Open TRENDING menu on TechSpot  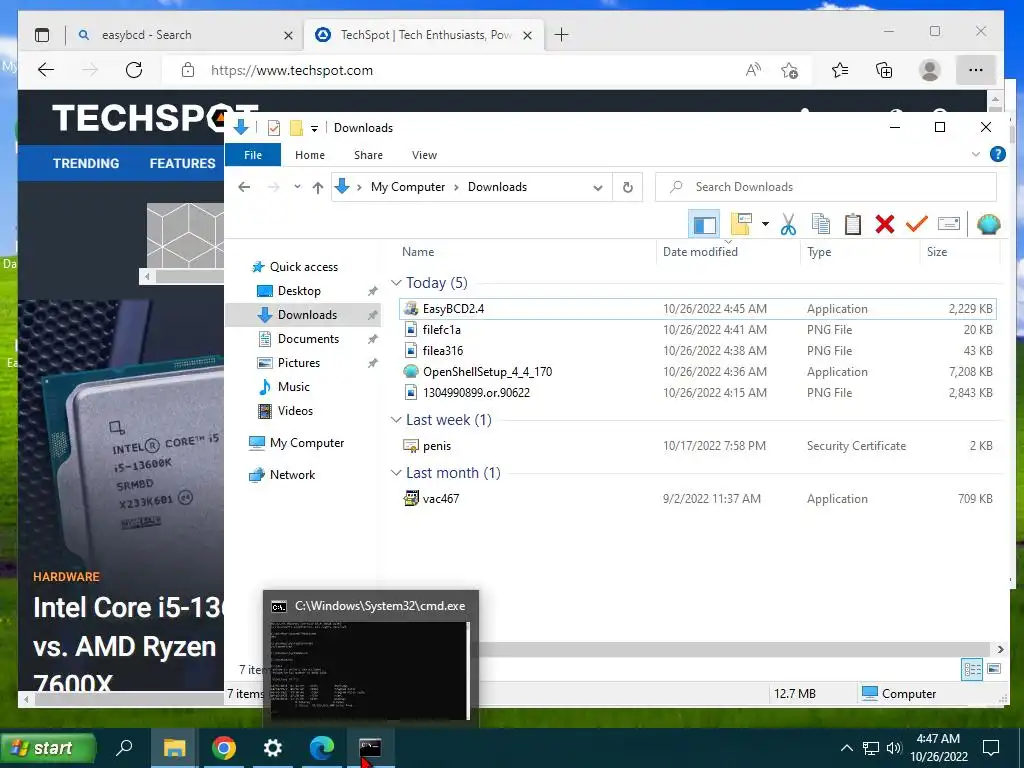pos(86,163)
